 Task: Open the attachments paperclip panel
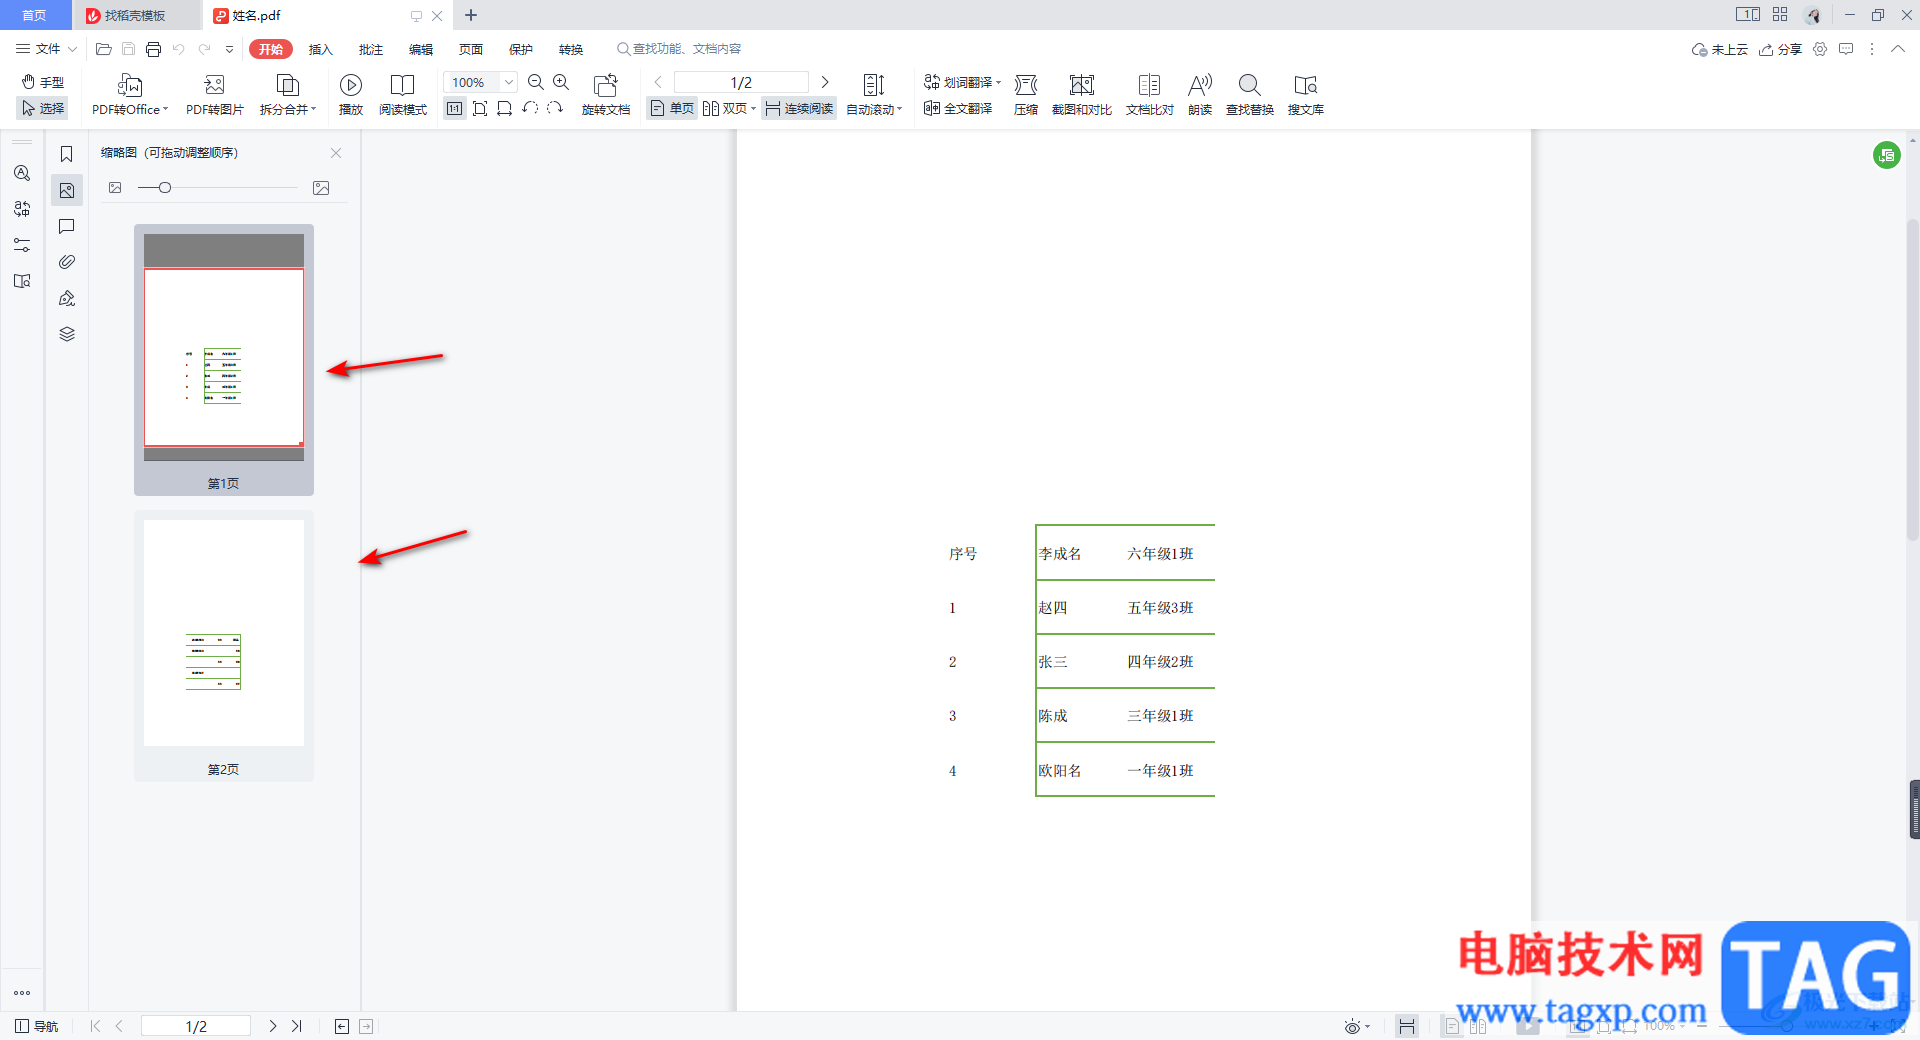(x=67, y=262)
